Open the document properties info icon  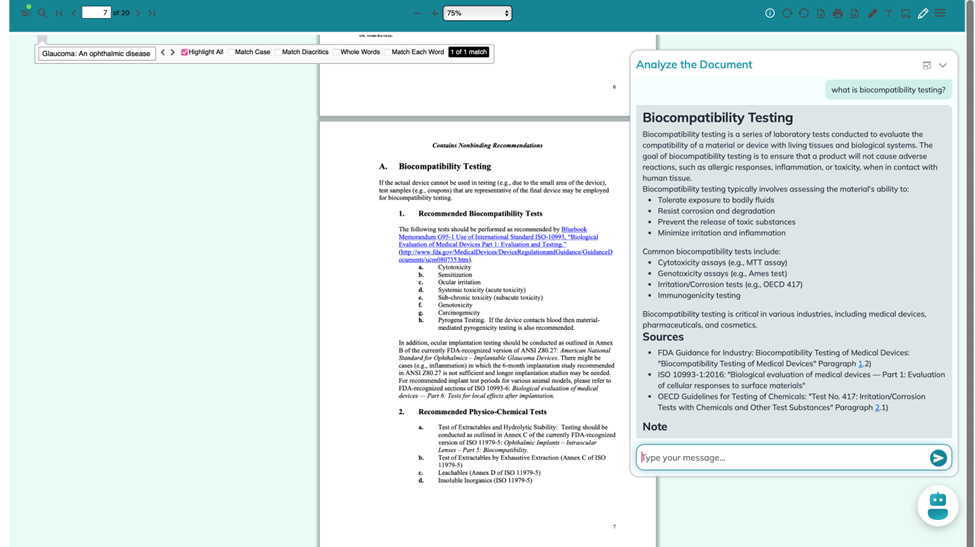point(770,13)
